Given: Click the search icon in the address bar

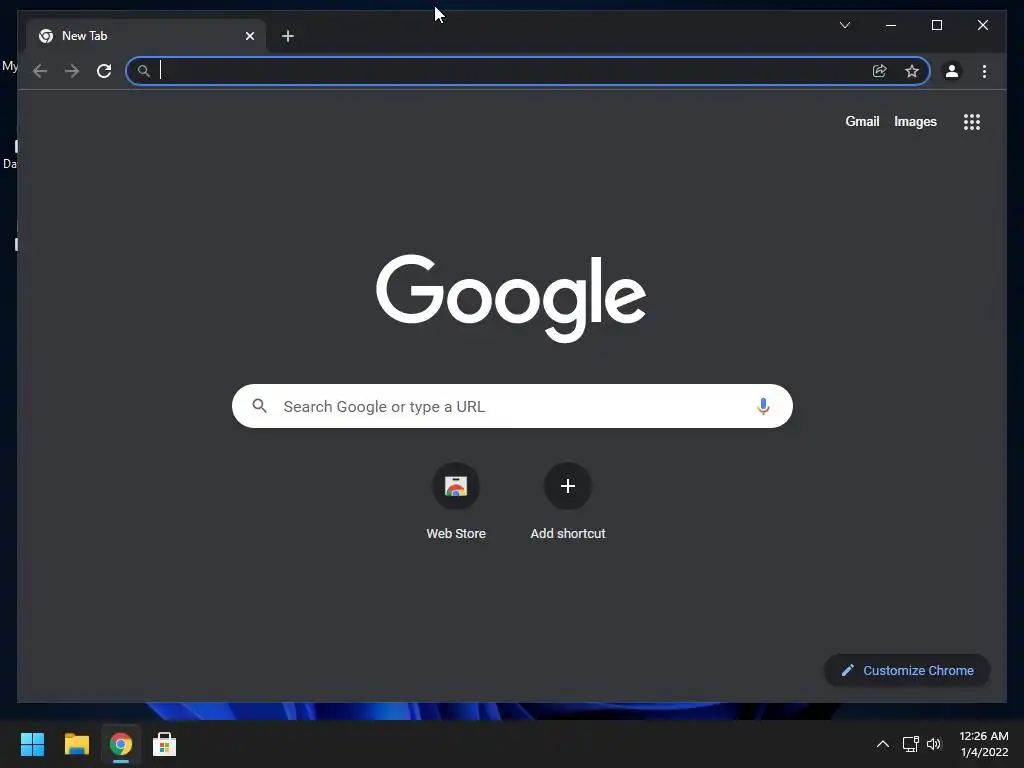Looking at the screenshot, I should [x=144, y=71].
